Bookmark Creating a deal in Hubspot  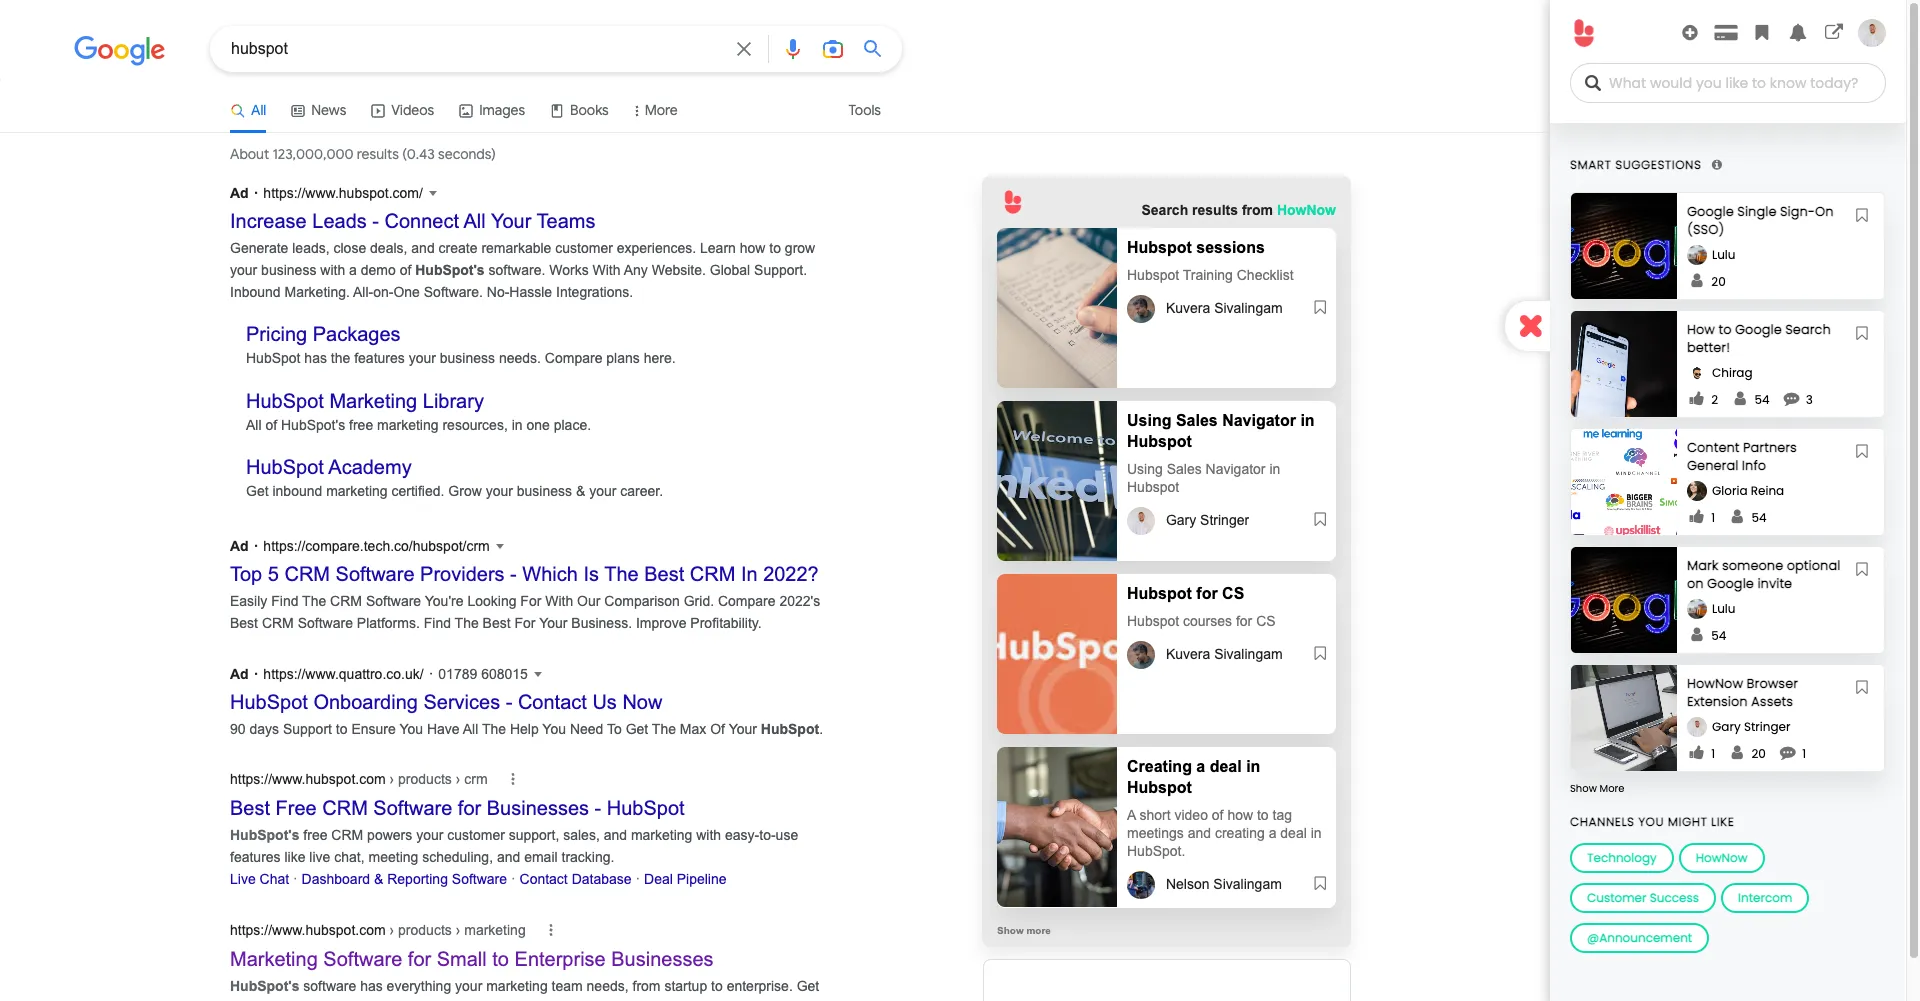(1320, 884)
